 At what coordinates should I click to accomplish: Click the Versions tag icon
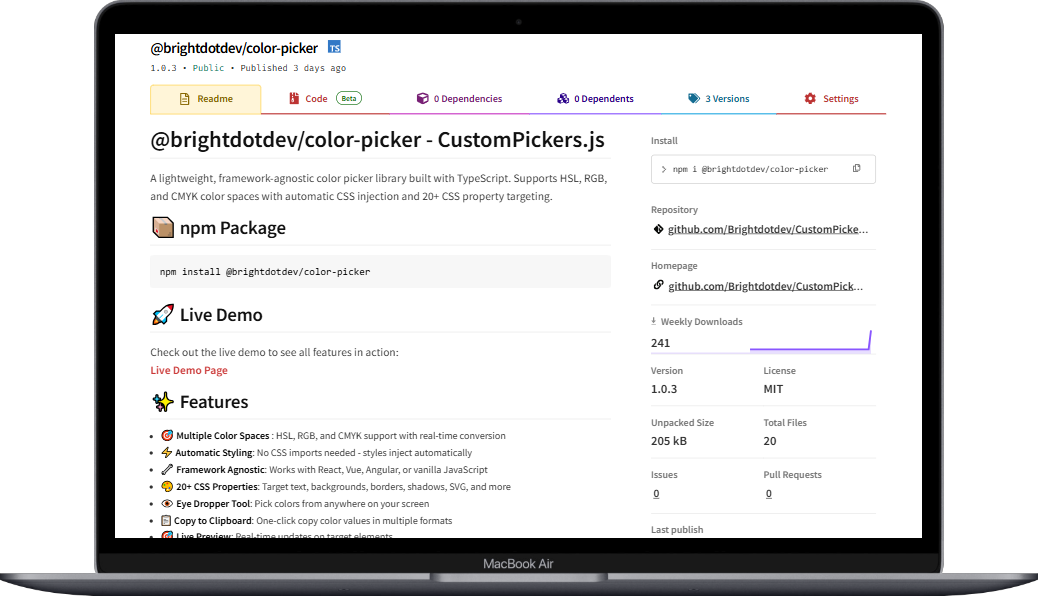pyautogui.click(x=692, y=98)
